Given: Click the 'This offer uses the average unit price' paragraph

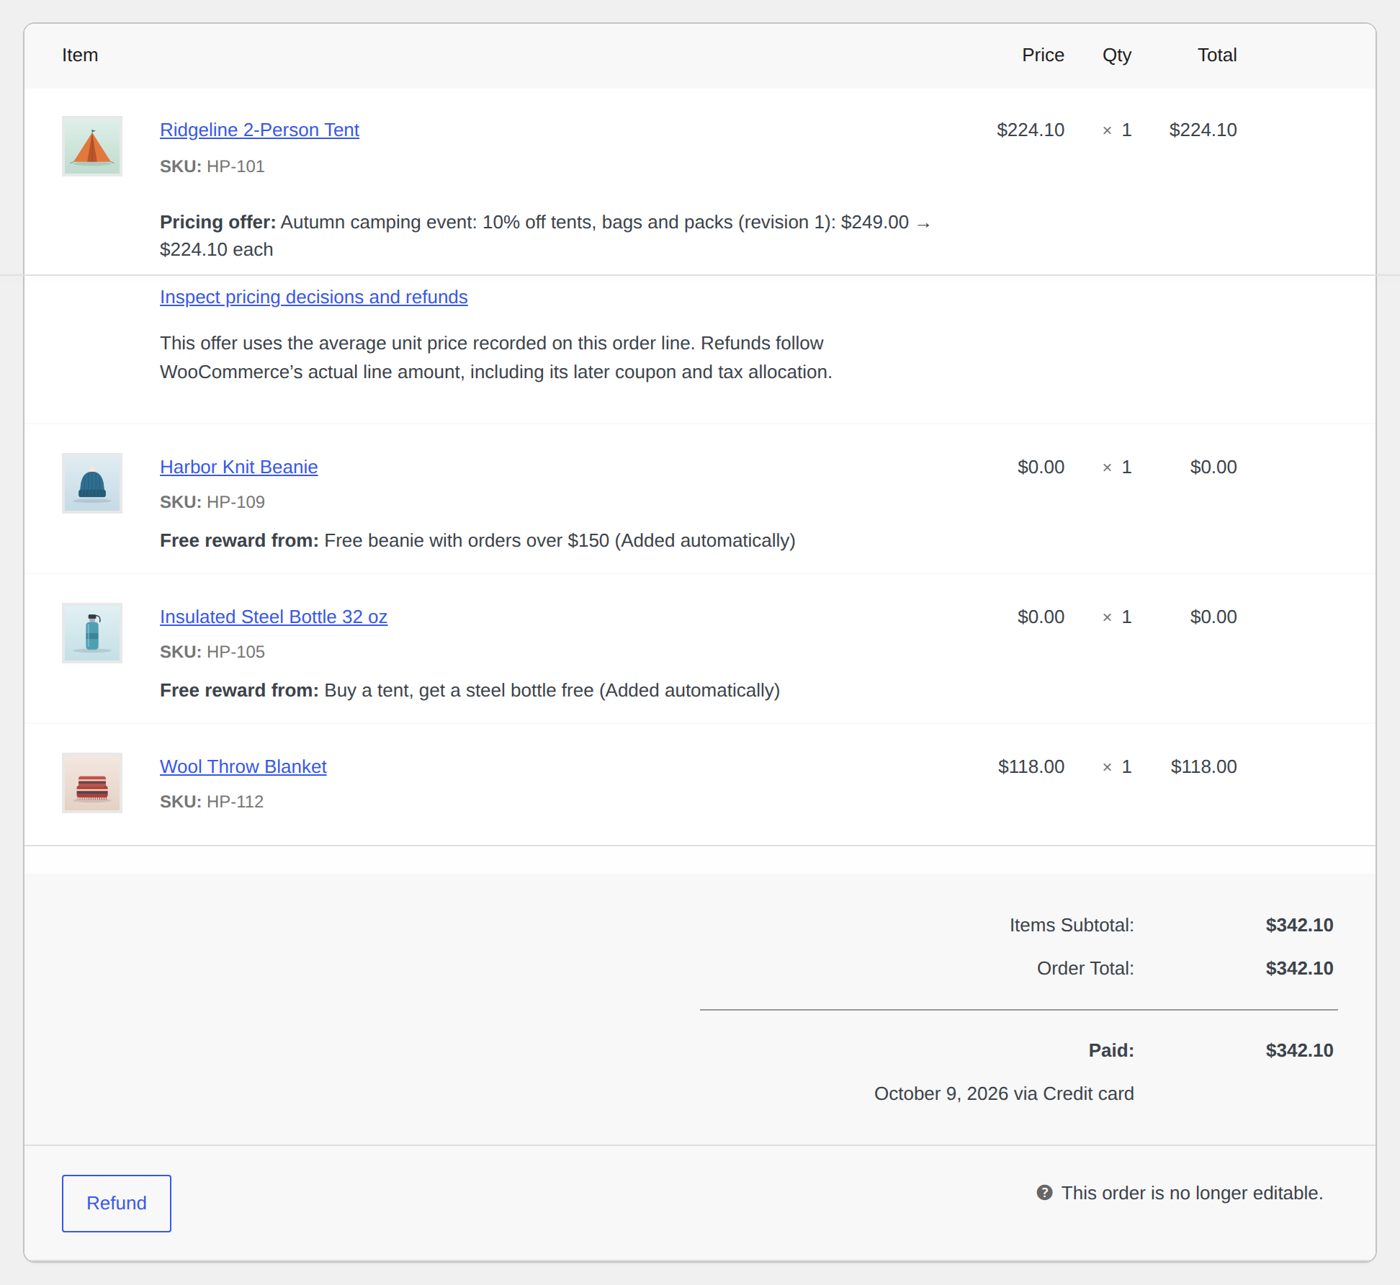Looking at the screenshot, I should click(x=496, y=358).
